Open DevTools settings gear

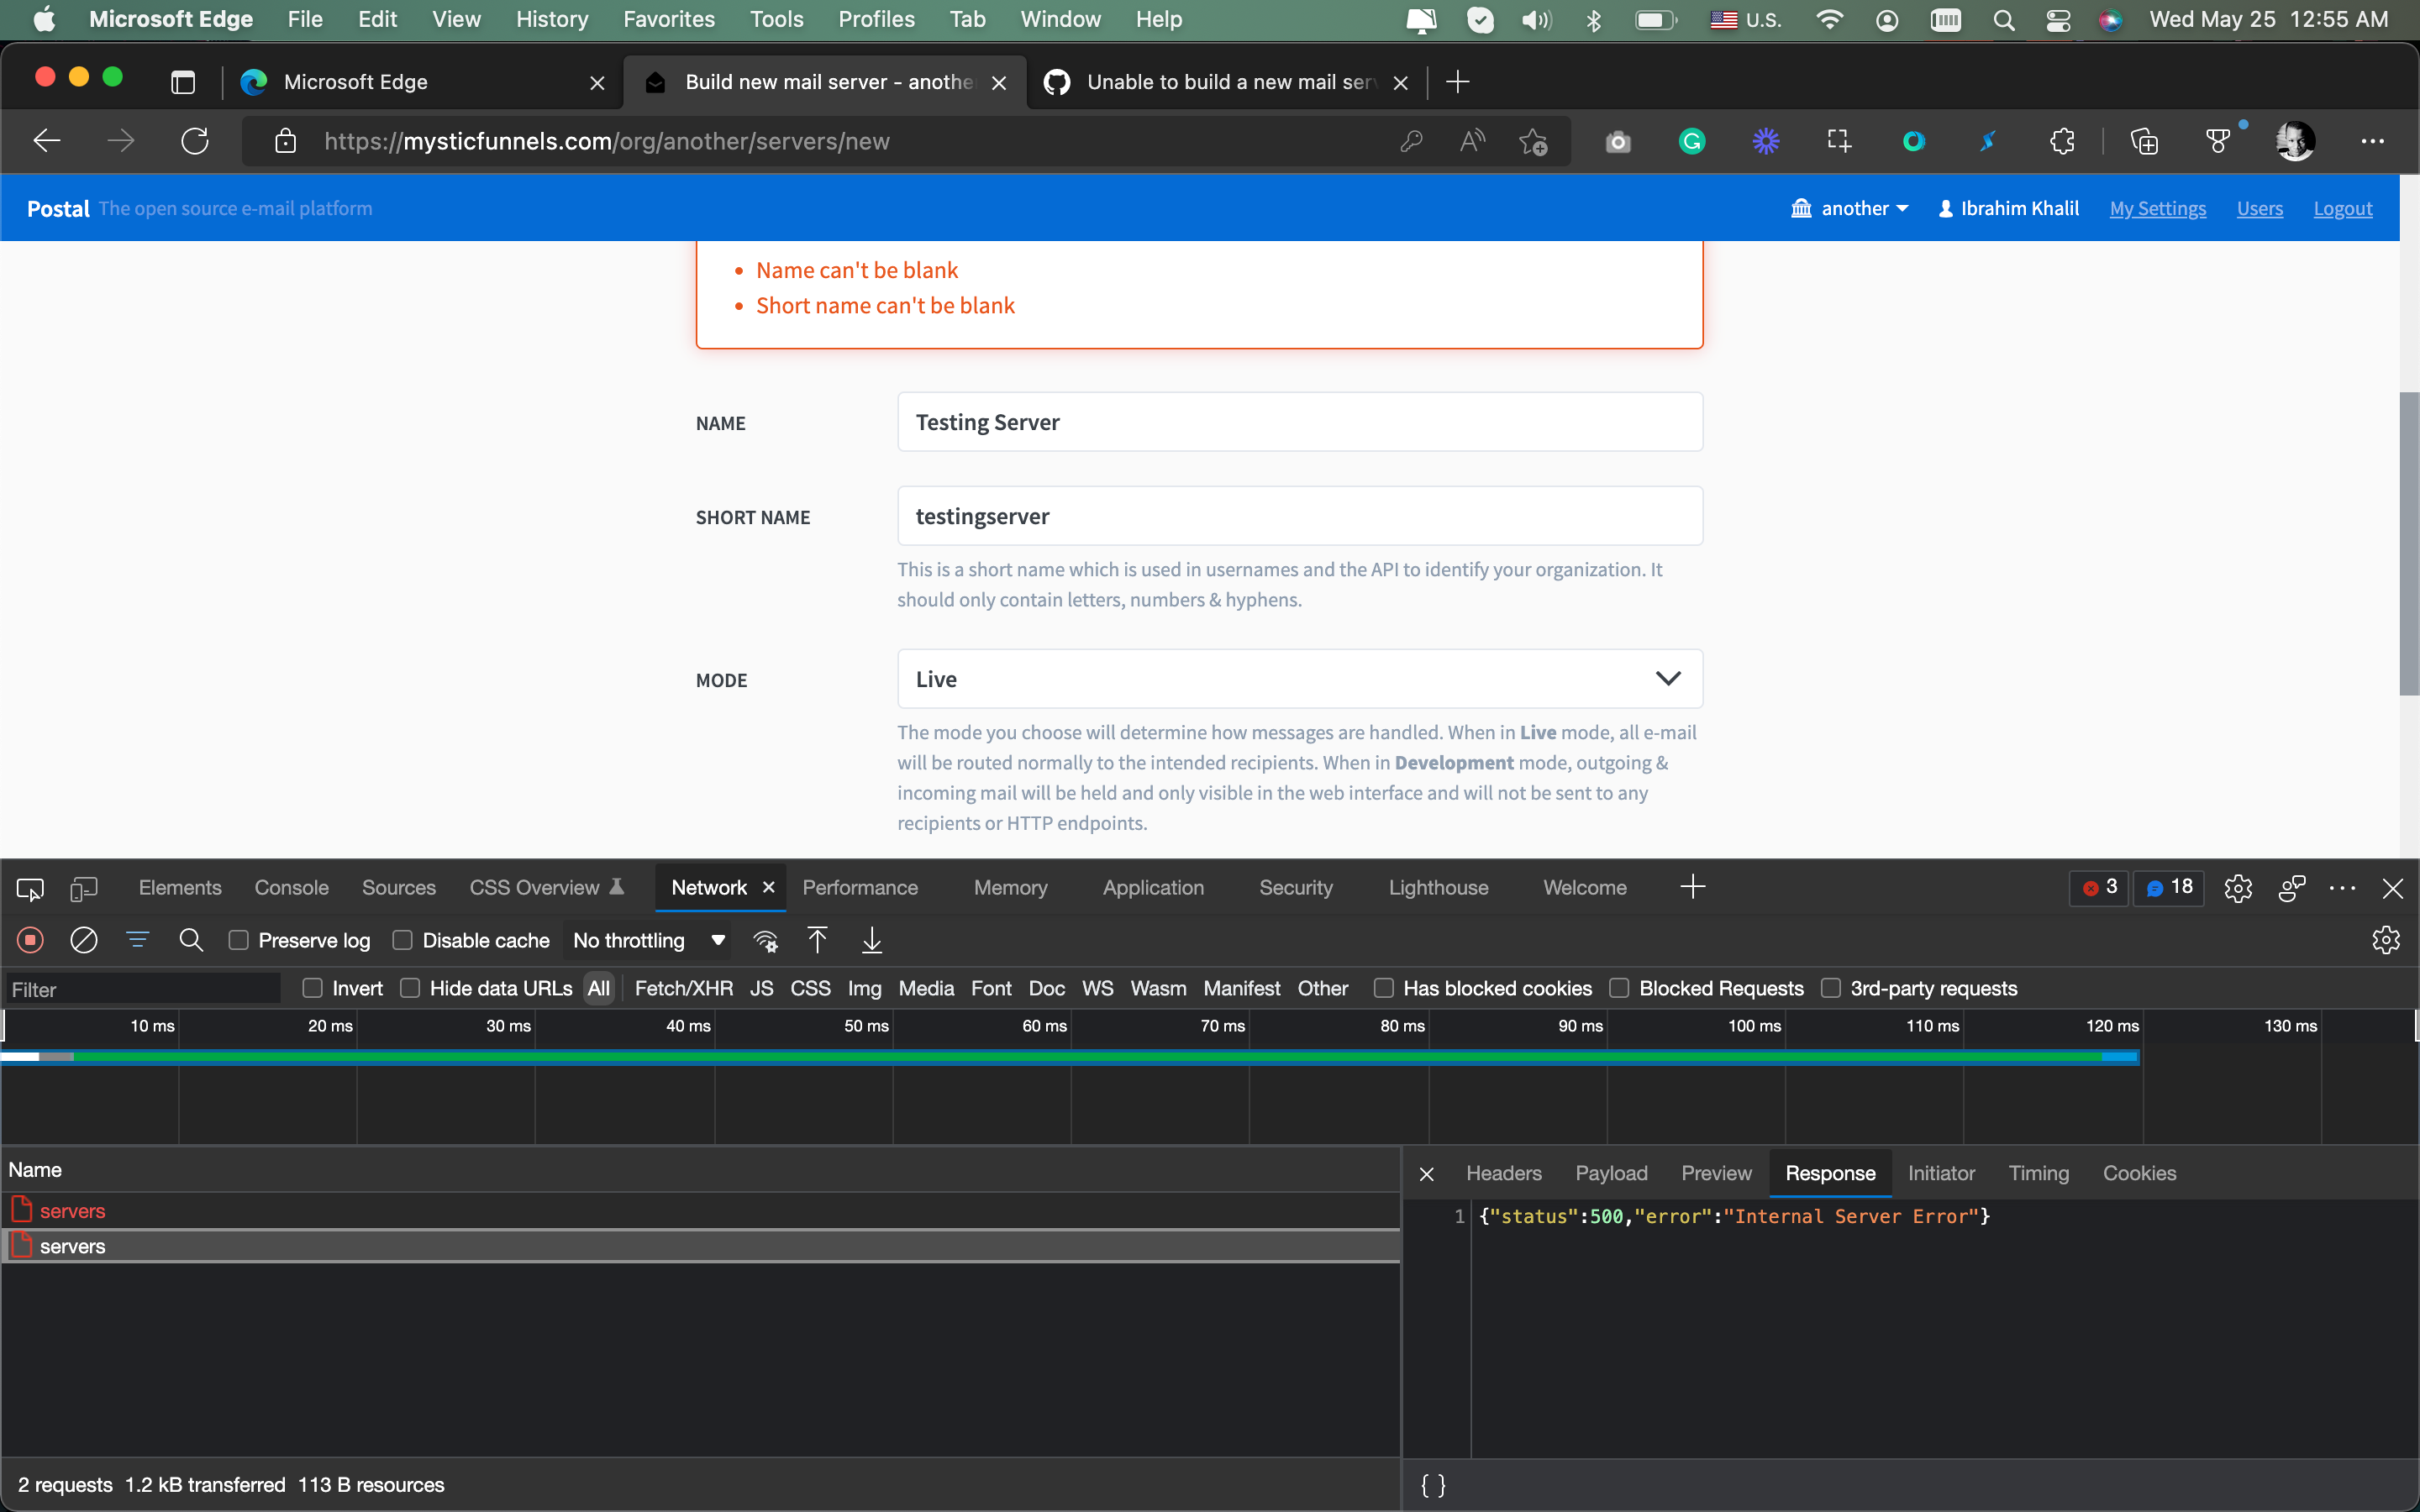2238,888
